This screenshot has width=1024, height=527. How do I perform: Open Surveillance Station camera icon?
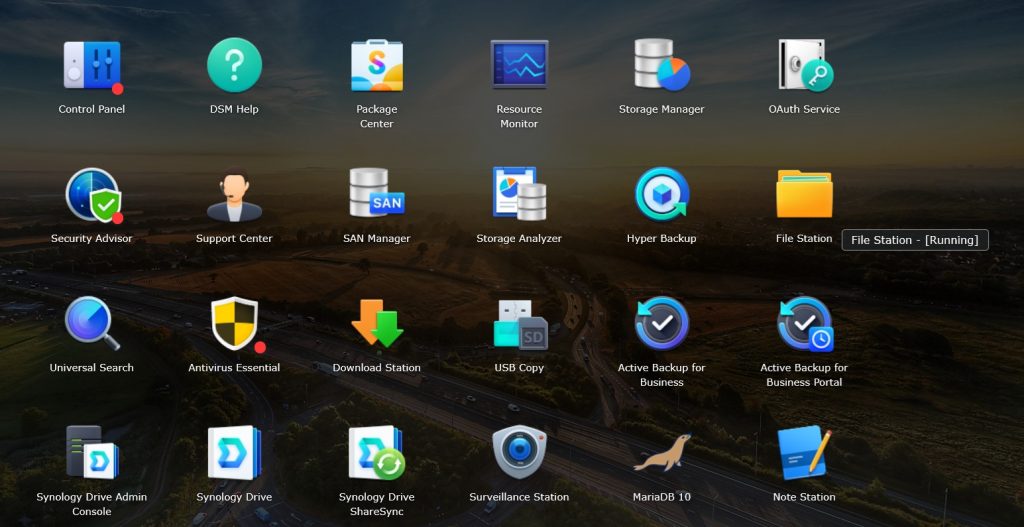519,452
